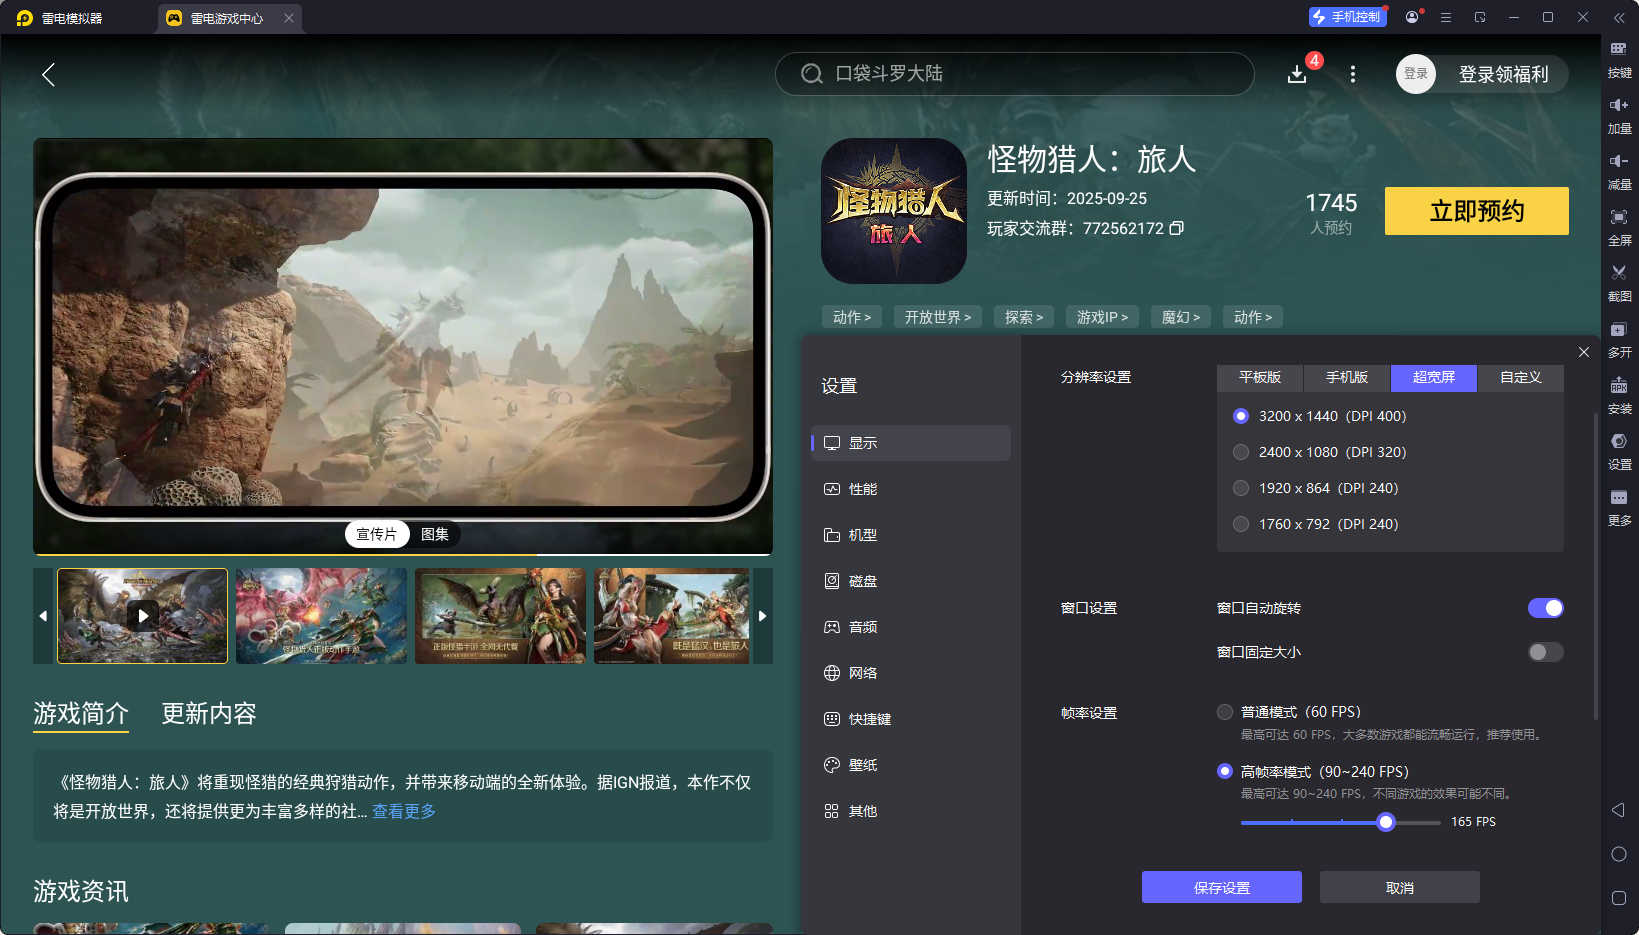Click the APK install (安装) icon
The width and height of the screenshot is (1639, 935).
click(x=1620, y=394)
